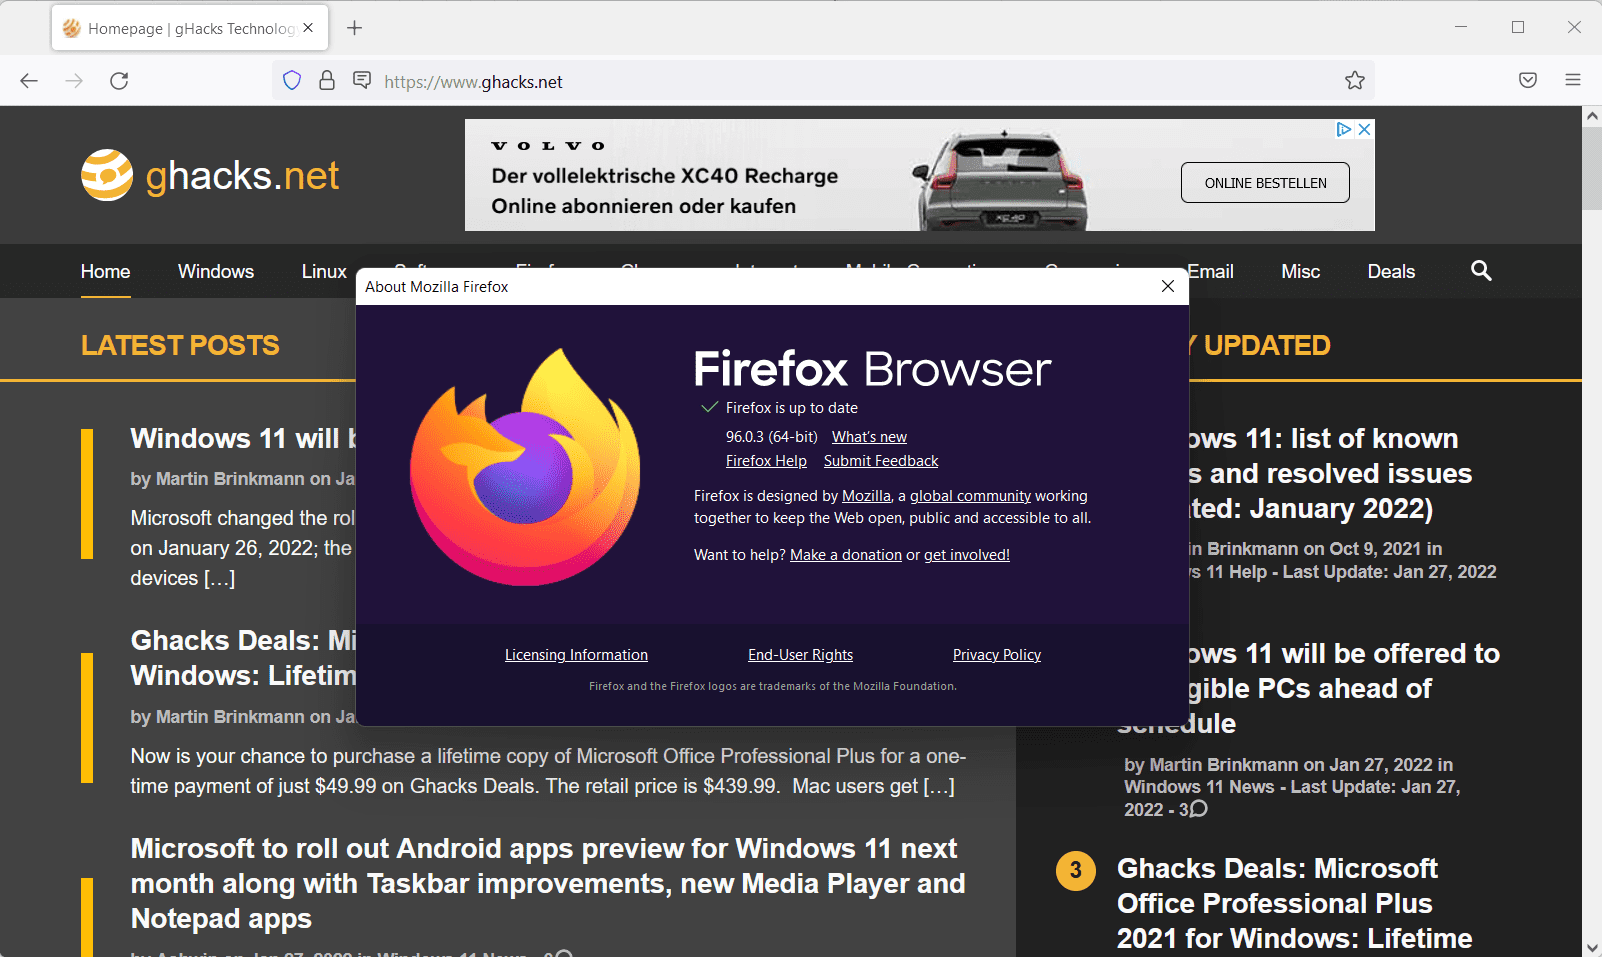The image size is (1602, 957).
Task: Open the Home menu item
Action: pyautogui.click(x=106, y=271)
